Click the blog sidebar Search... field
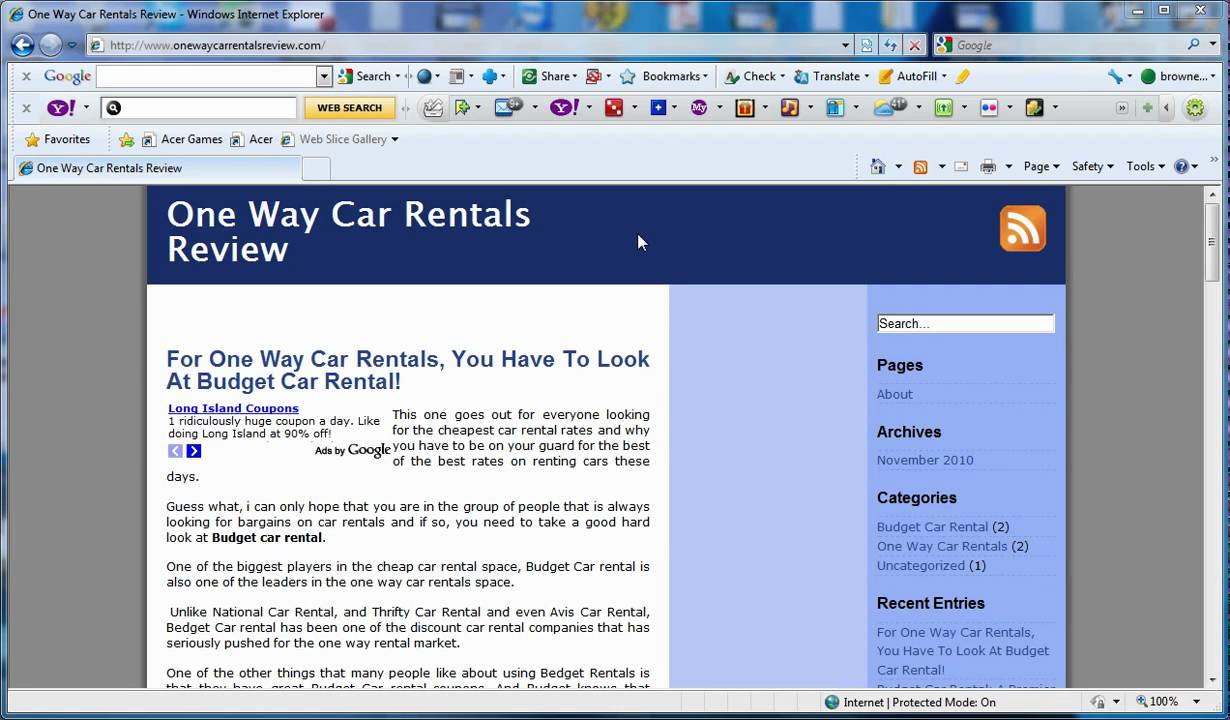Viewport: 1230px width, 720px height. (965, 323)
